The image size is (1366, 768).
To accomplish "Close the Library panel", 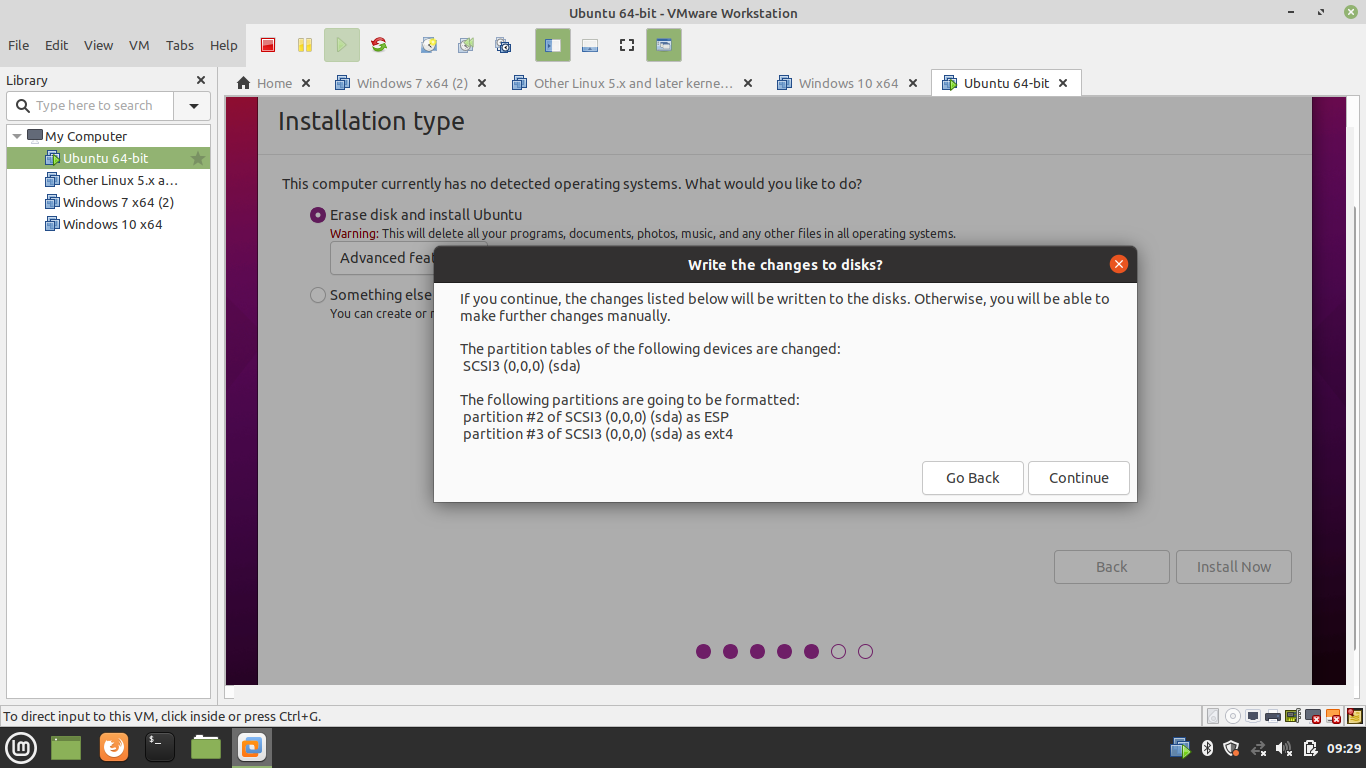I will (201, 80).
